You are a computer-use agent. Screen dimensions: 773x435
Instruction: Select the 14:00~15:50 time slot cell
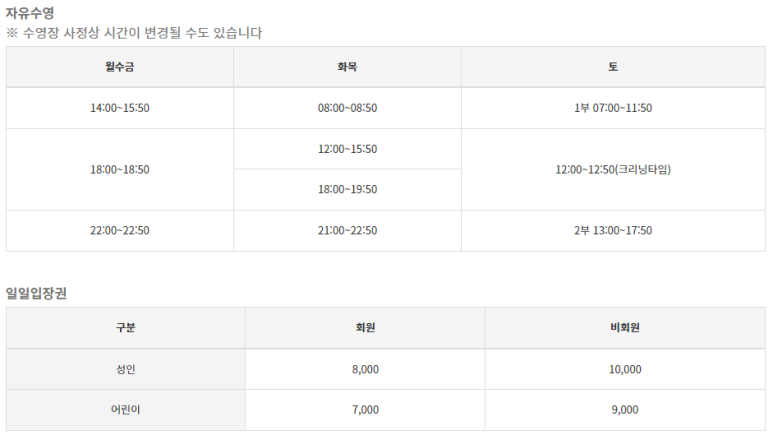pyautogui.click(x=120, y=108)
